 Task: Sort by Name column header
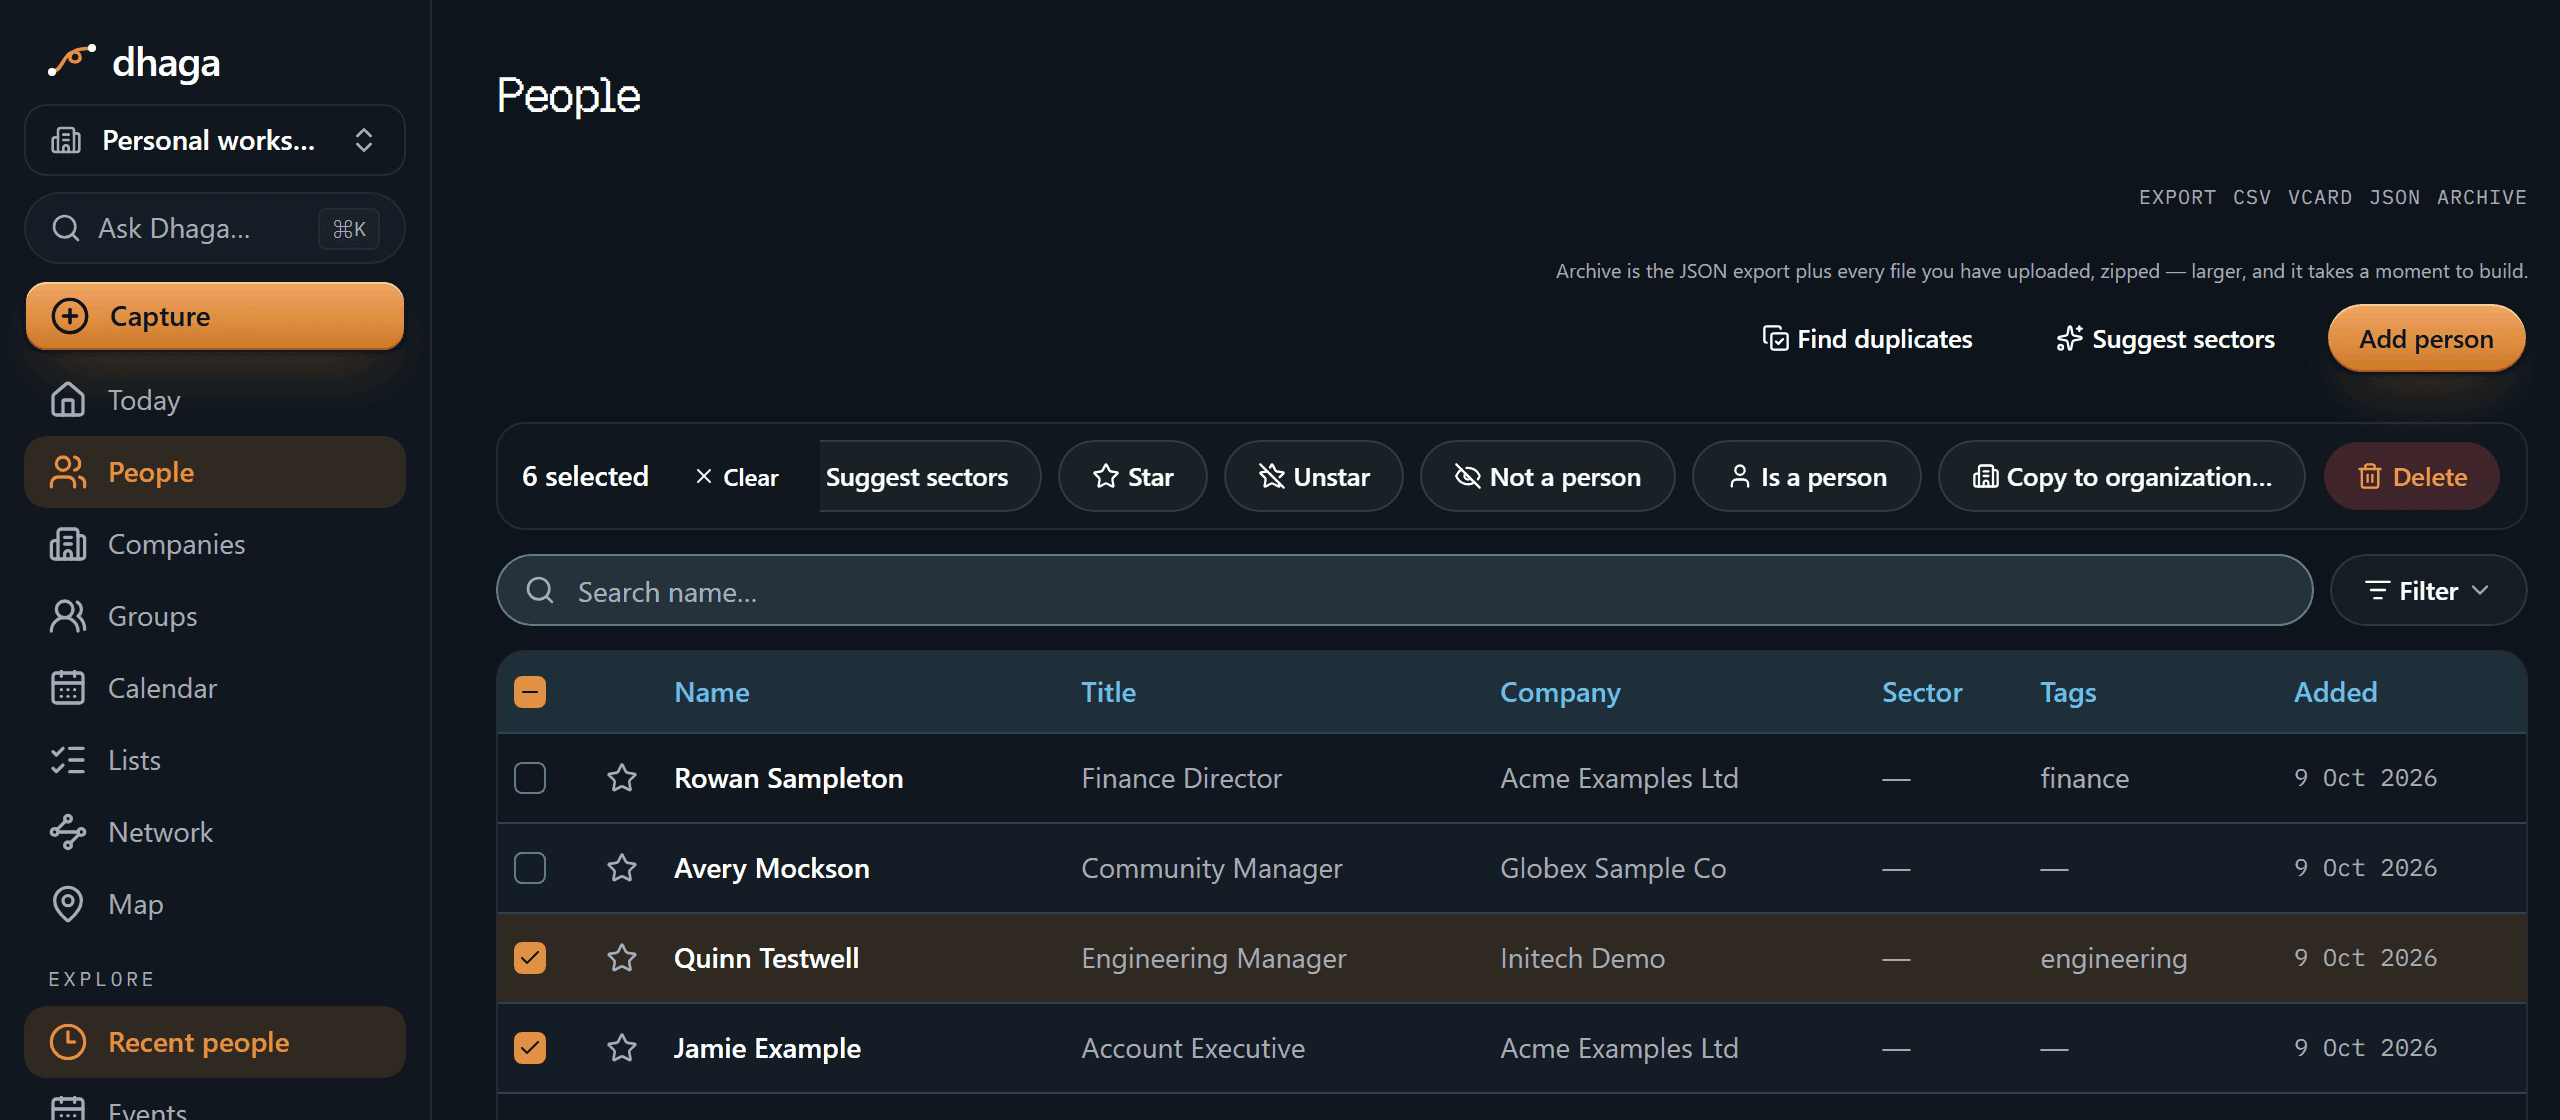[x=711, y=692]
